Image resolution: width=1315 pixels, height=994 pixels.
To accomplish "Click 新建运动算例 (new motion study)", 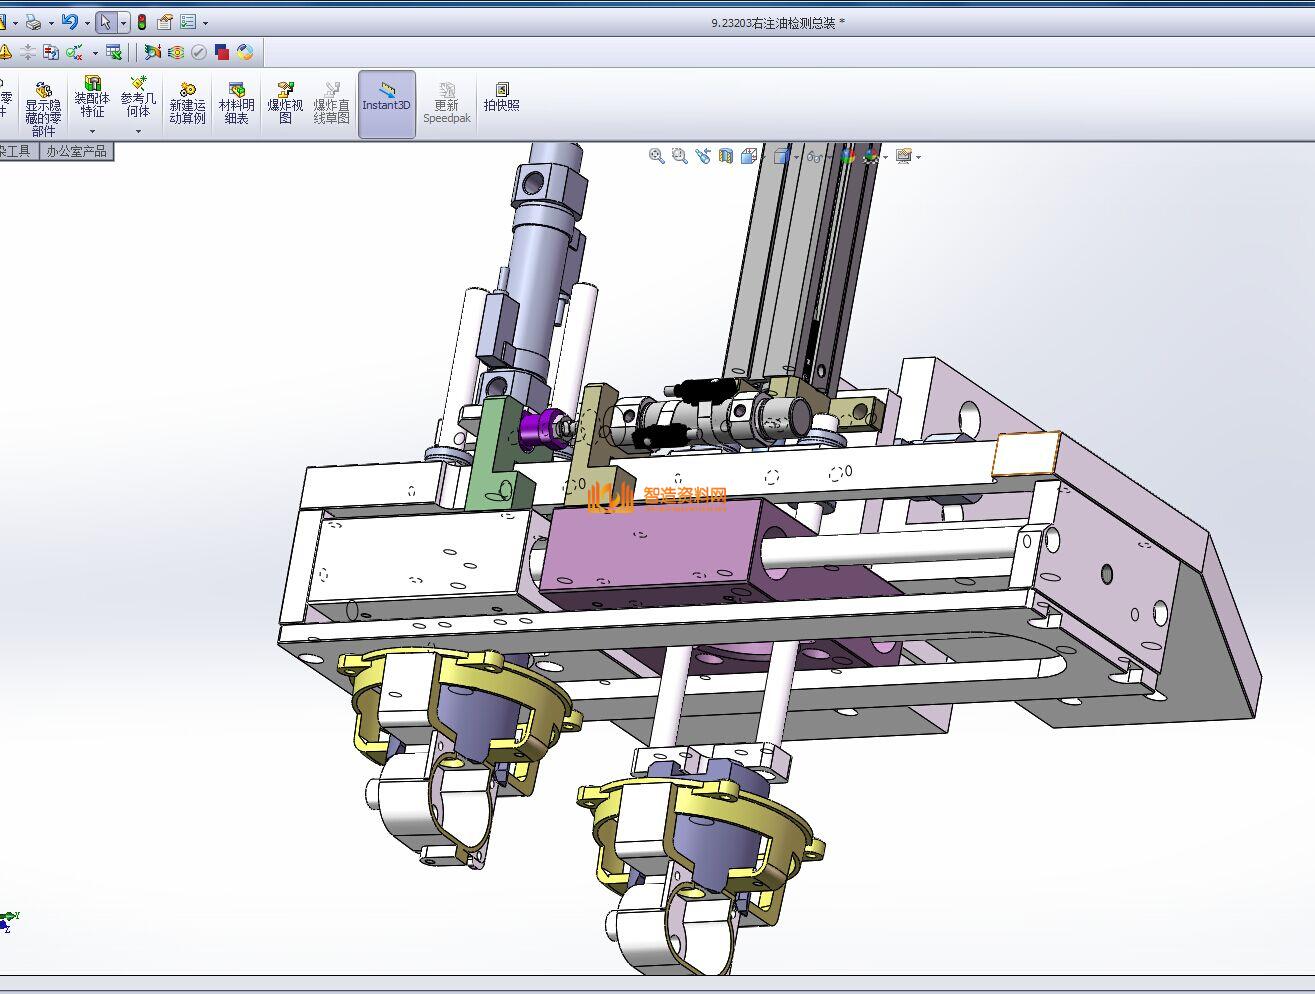I will [x=187, y=104].
